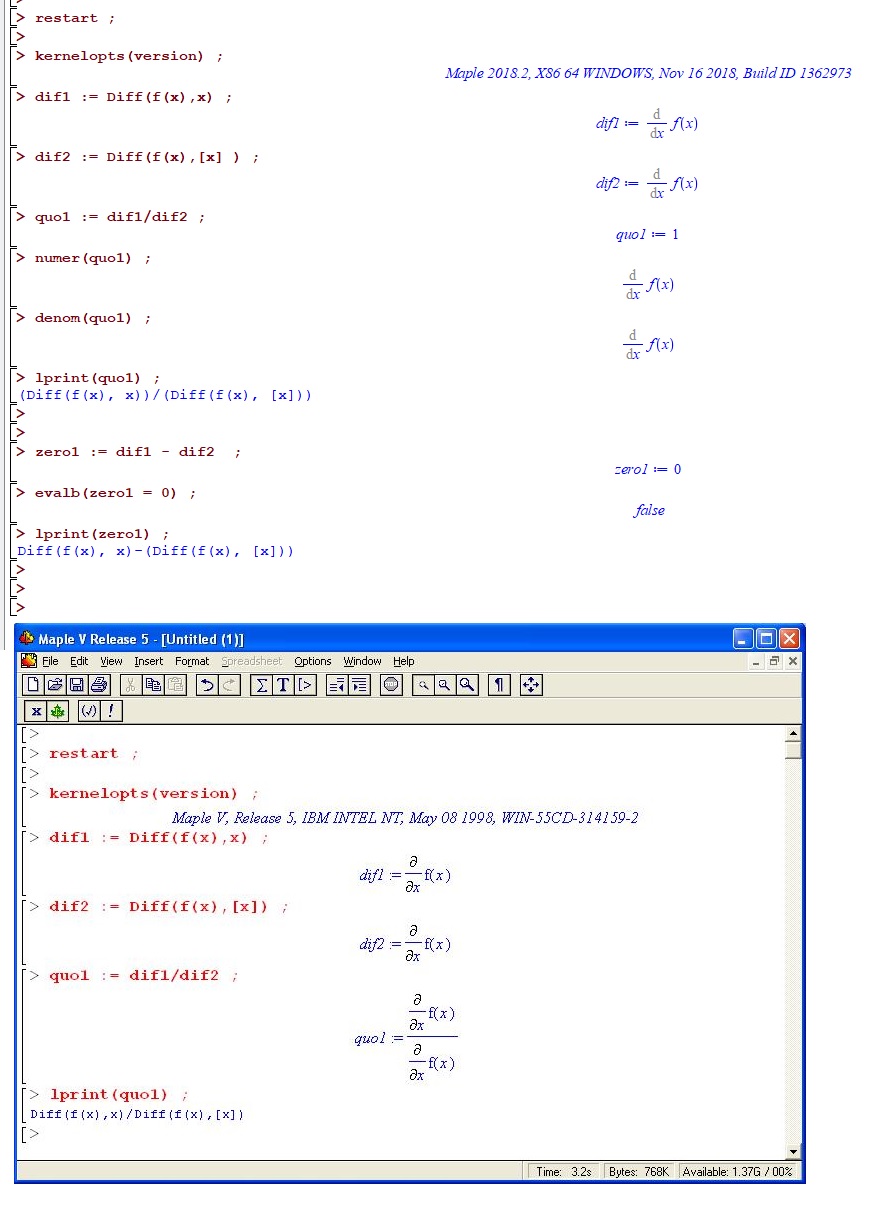This screenshot has height=1208, width=876.
Task: Click 'zero1 := 0' output in Maple 2018
Action: pyautogui.click(x=648, y=469)
